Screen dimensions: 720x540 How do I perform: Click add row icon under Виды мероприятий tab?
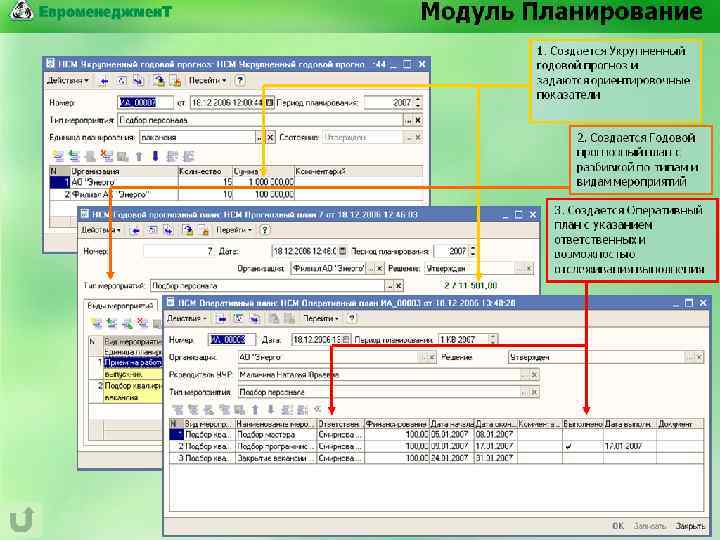pyautogui.click(x=97, y=323)
